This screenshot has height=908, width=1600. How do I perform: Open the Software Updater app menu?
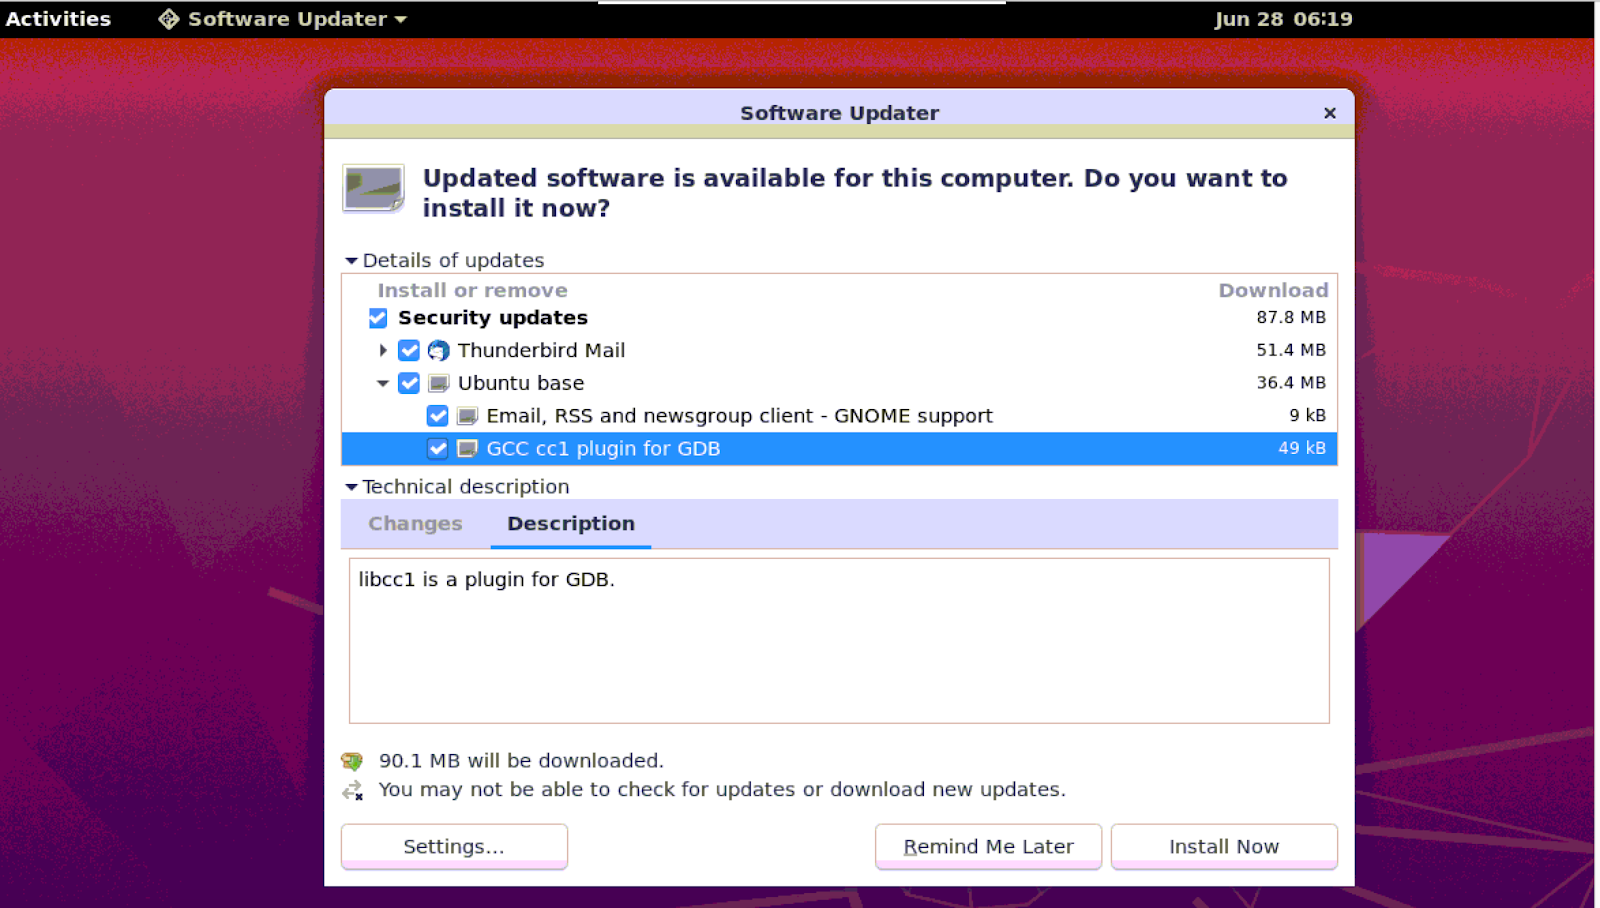[283, 19]
